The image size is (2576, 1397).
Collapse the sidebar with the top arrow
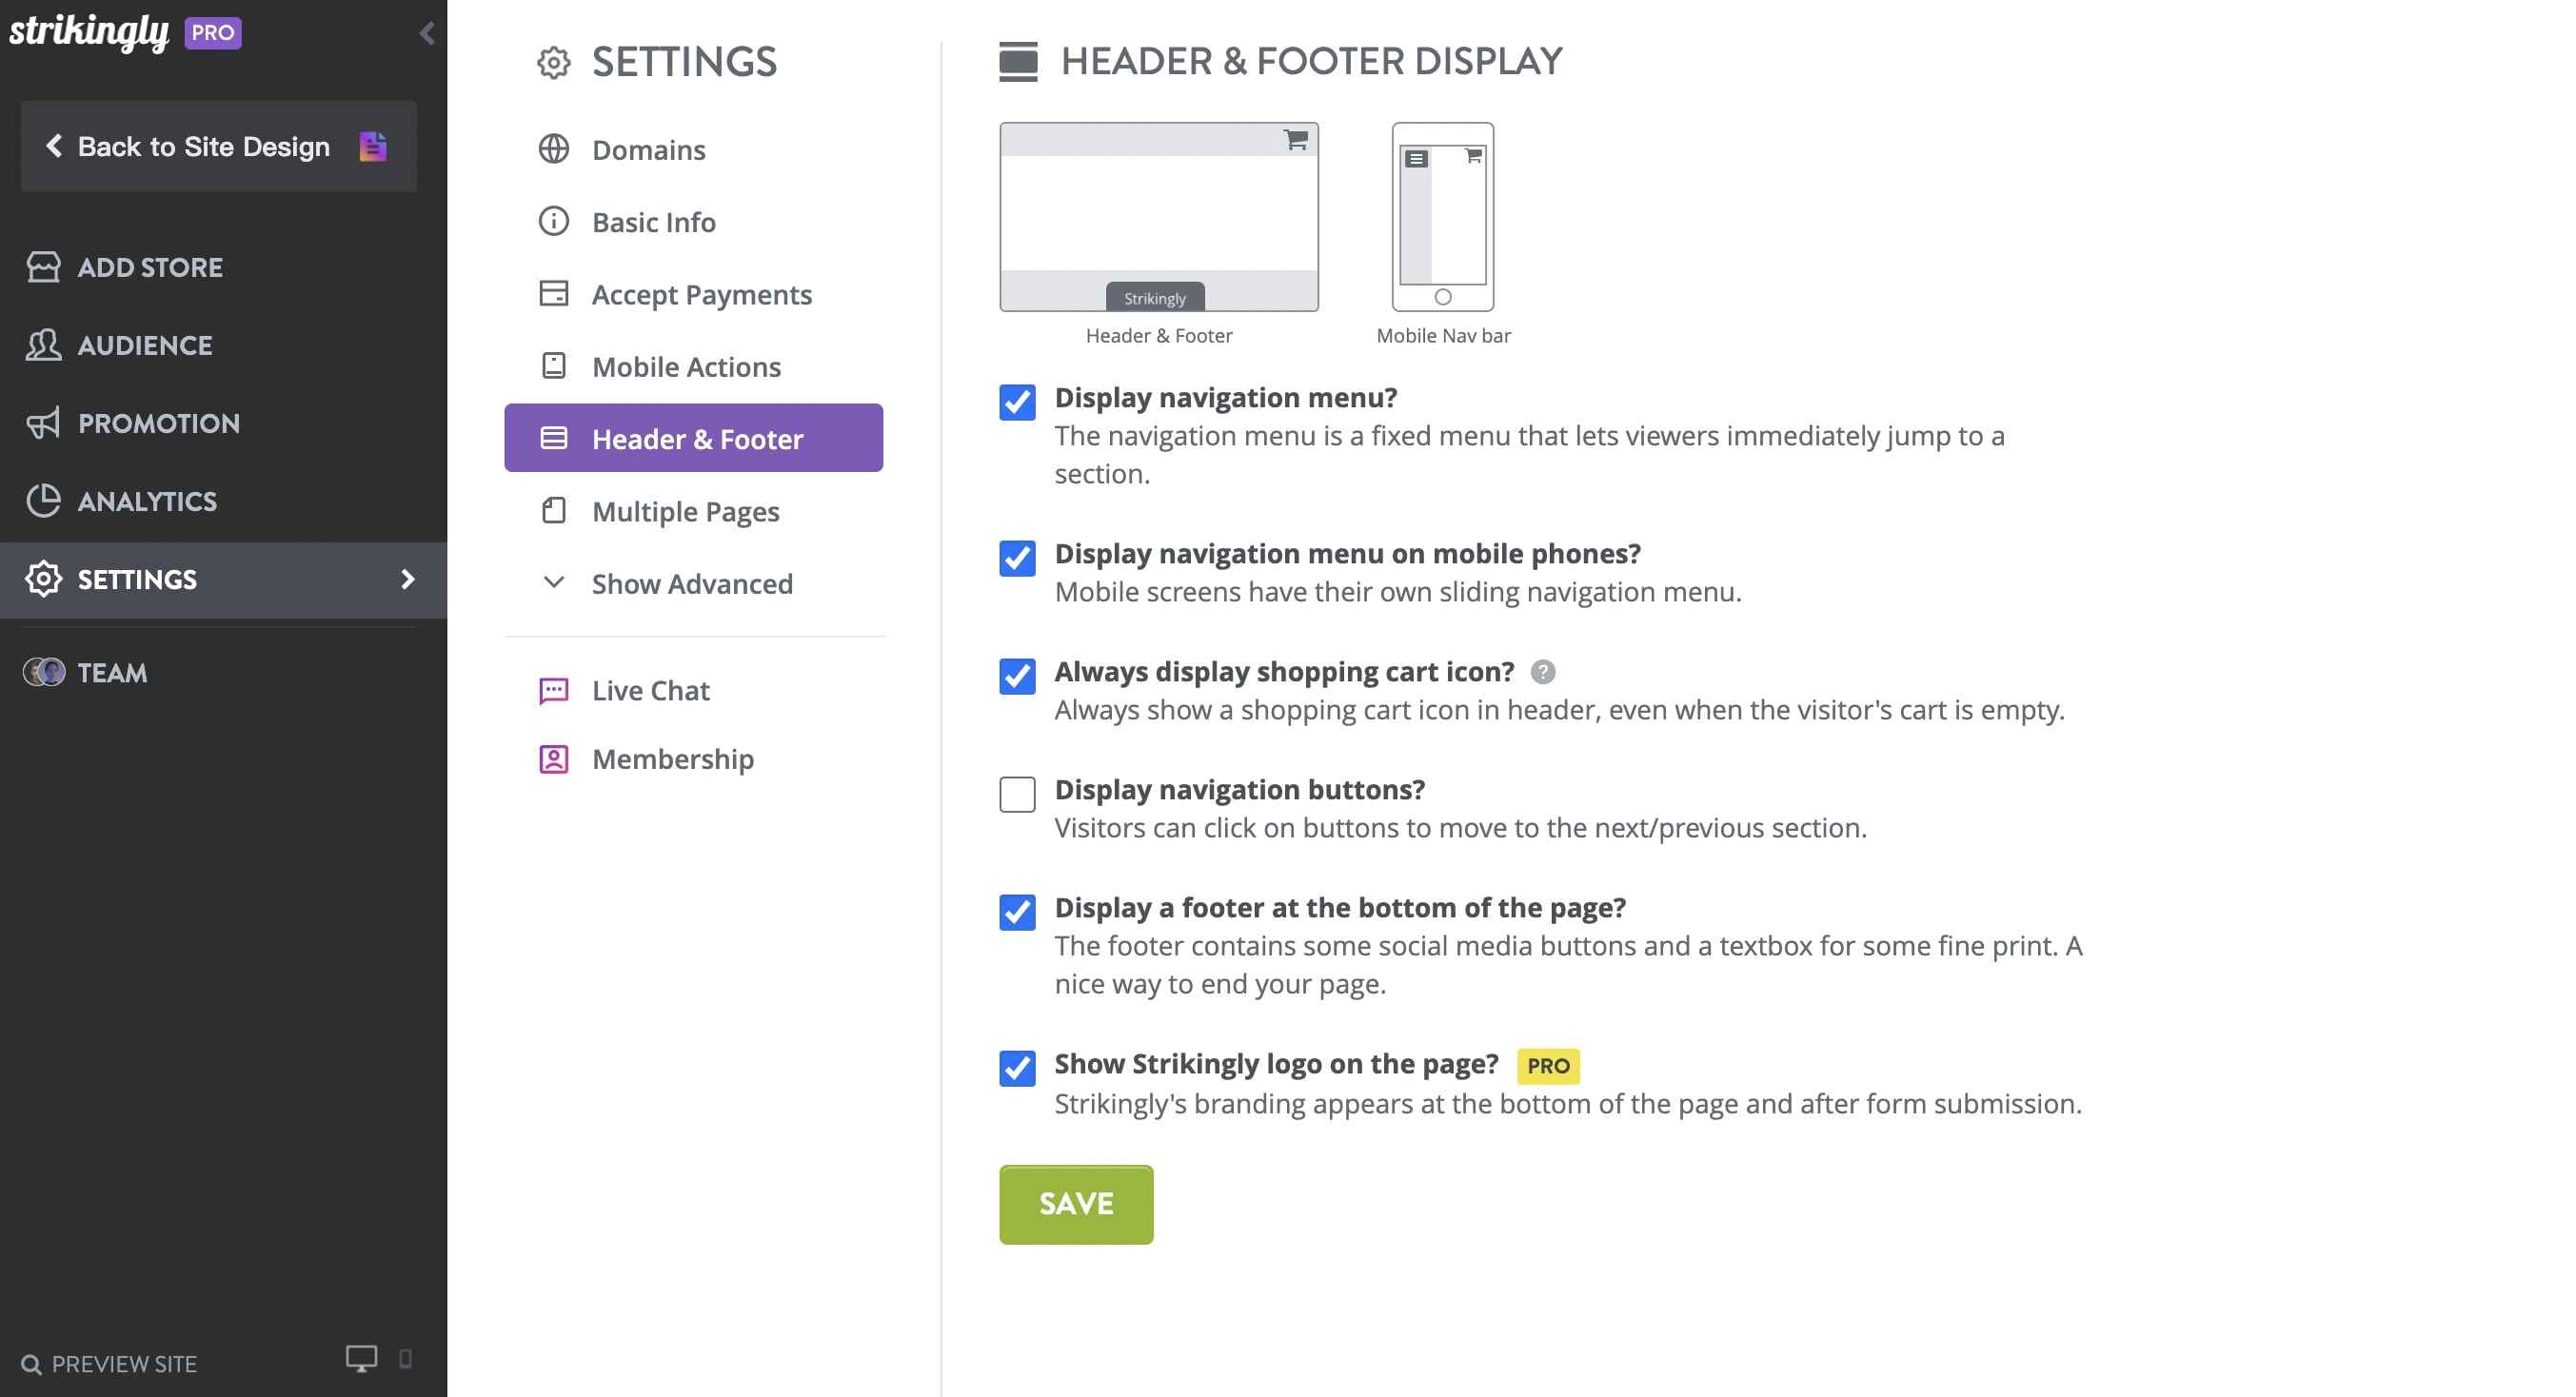[x=427, y=32]
